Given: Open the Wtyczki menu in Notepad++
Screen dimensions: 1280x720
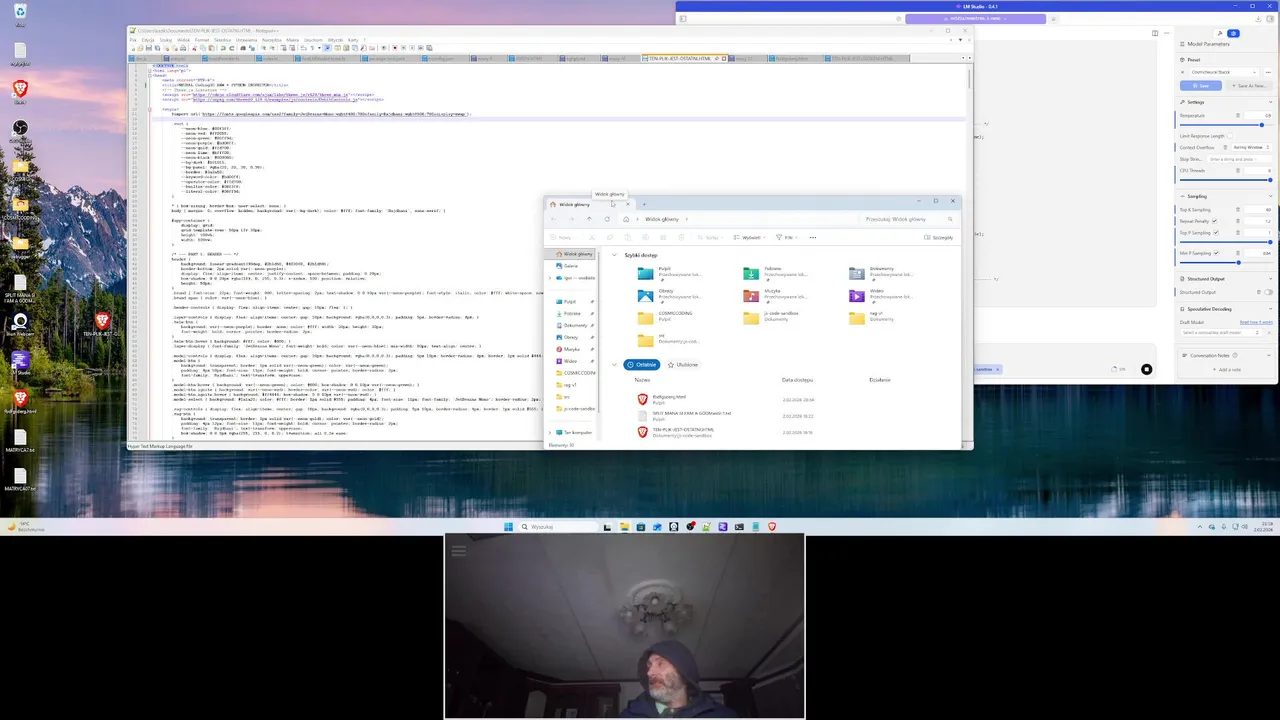Looking at the screenshot, I should pyautogui.click(x=335, y=40).
